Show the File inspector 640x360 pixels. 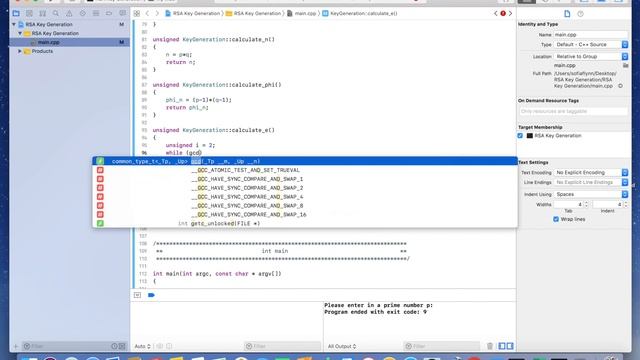(567, 14)
